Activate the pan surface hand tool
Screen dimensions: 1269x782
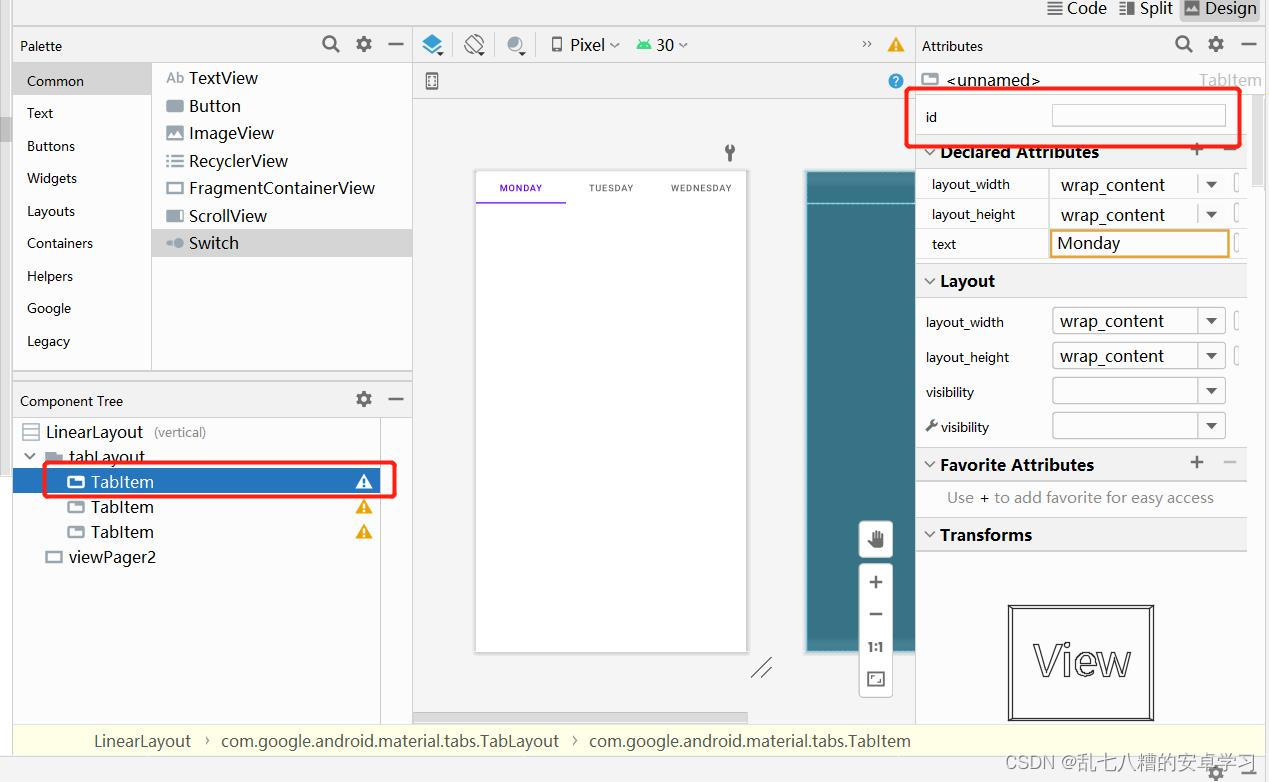click(x=875, y=539)
